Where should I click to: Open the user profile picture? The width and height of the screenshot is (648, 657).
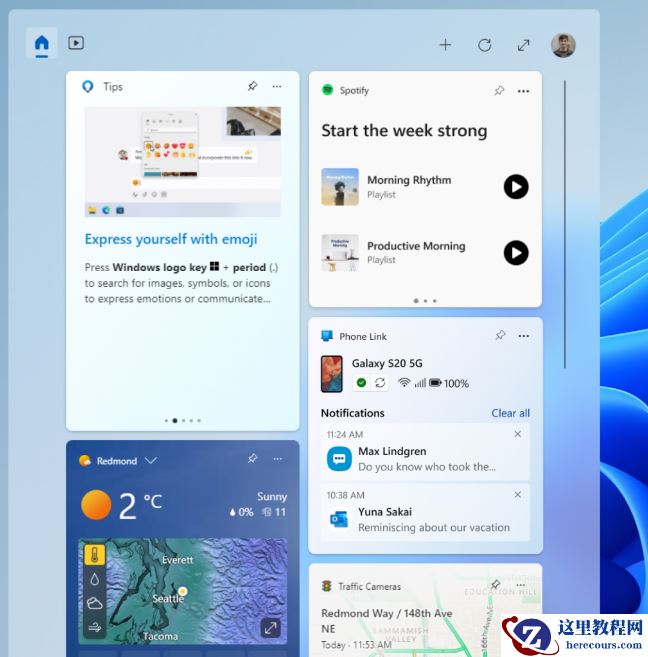(x=563, y=45)
